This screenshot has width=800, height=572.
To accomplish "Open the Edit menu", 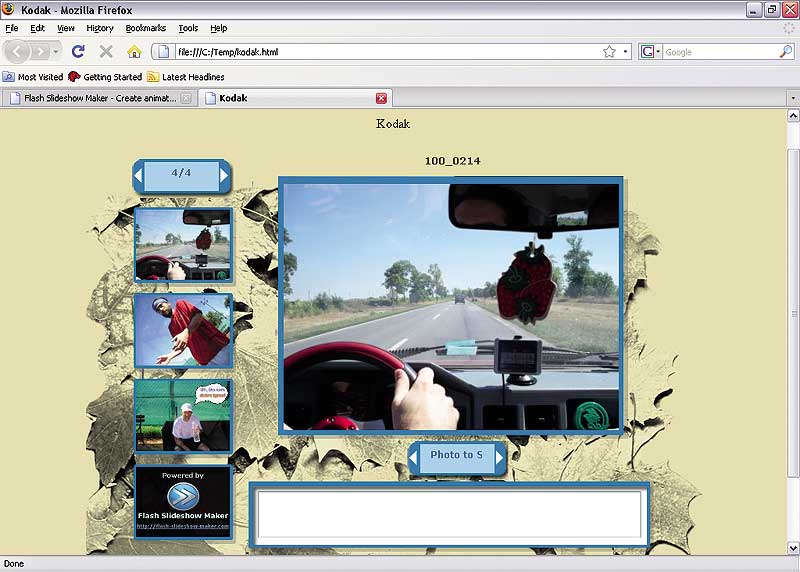I will coord(37,28).
